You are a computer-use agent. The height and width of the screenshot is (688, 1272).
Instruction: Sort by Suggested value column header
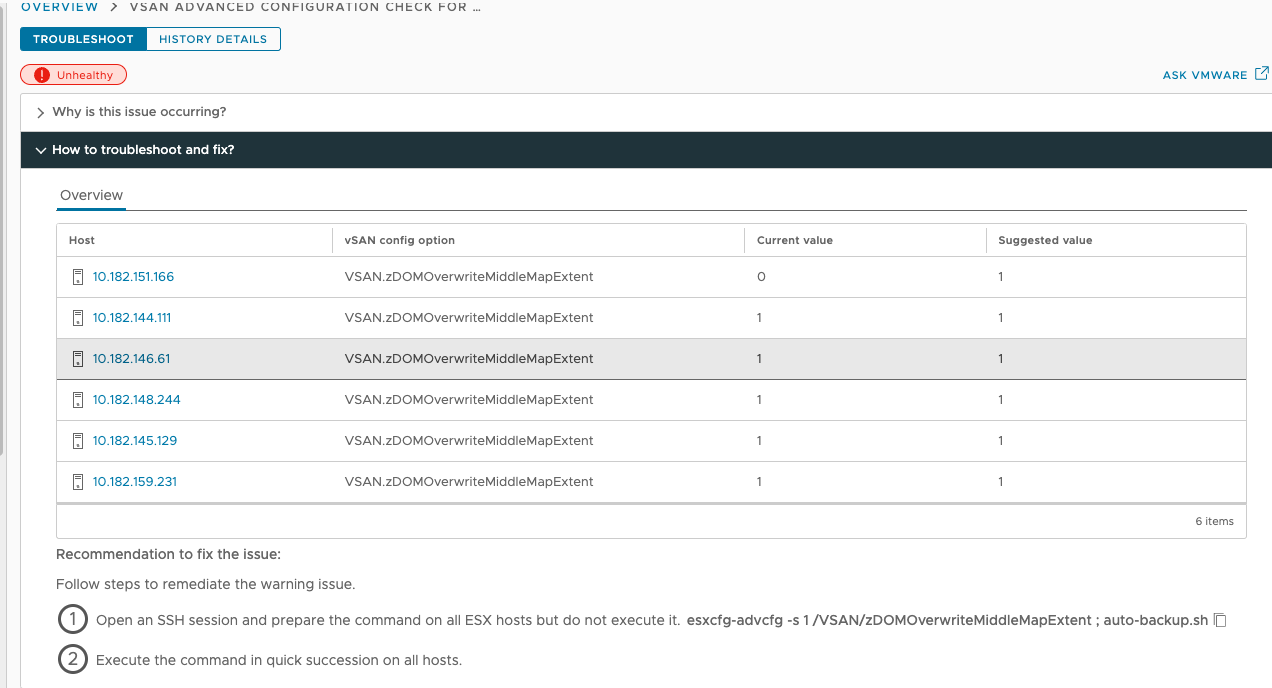click(x=1045, y=240)
